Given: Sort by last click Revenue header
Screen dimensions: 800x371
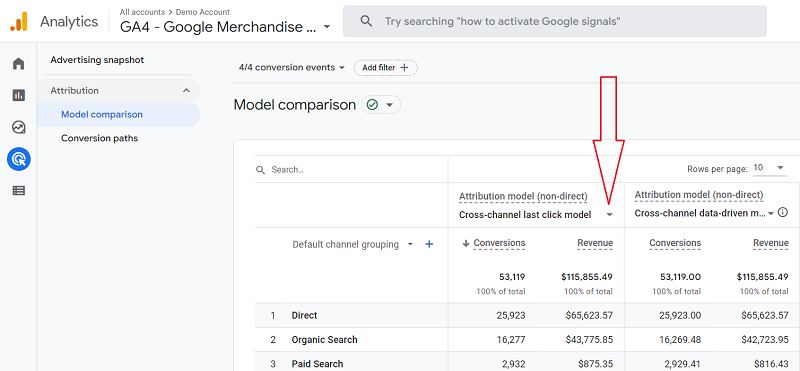Looking at the screenshot, I should coord(595,243).
